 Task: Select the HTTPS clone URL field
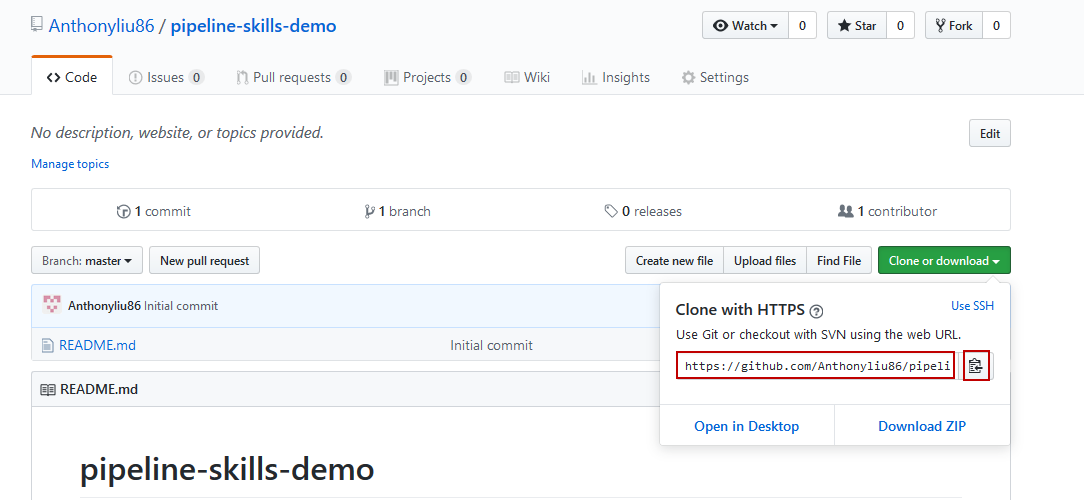pos(816,367)
